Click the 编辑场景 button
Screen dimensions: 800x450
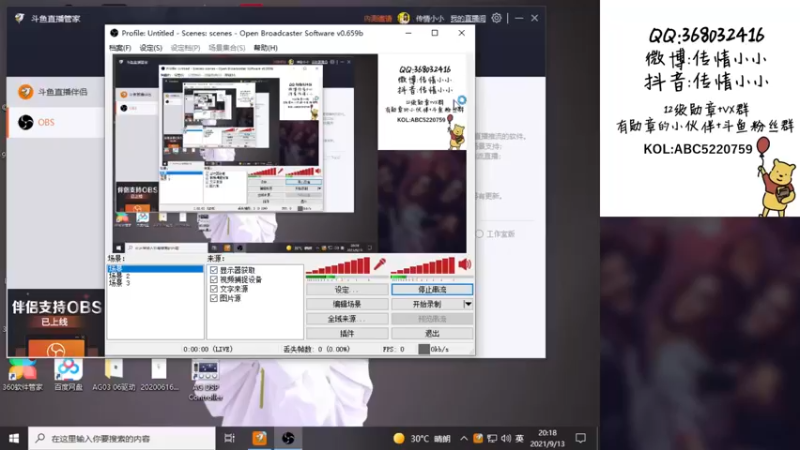(x=347, y=304)
